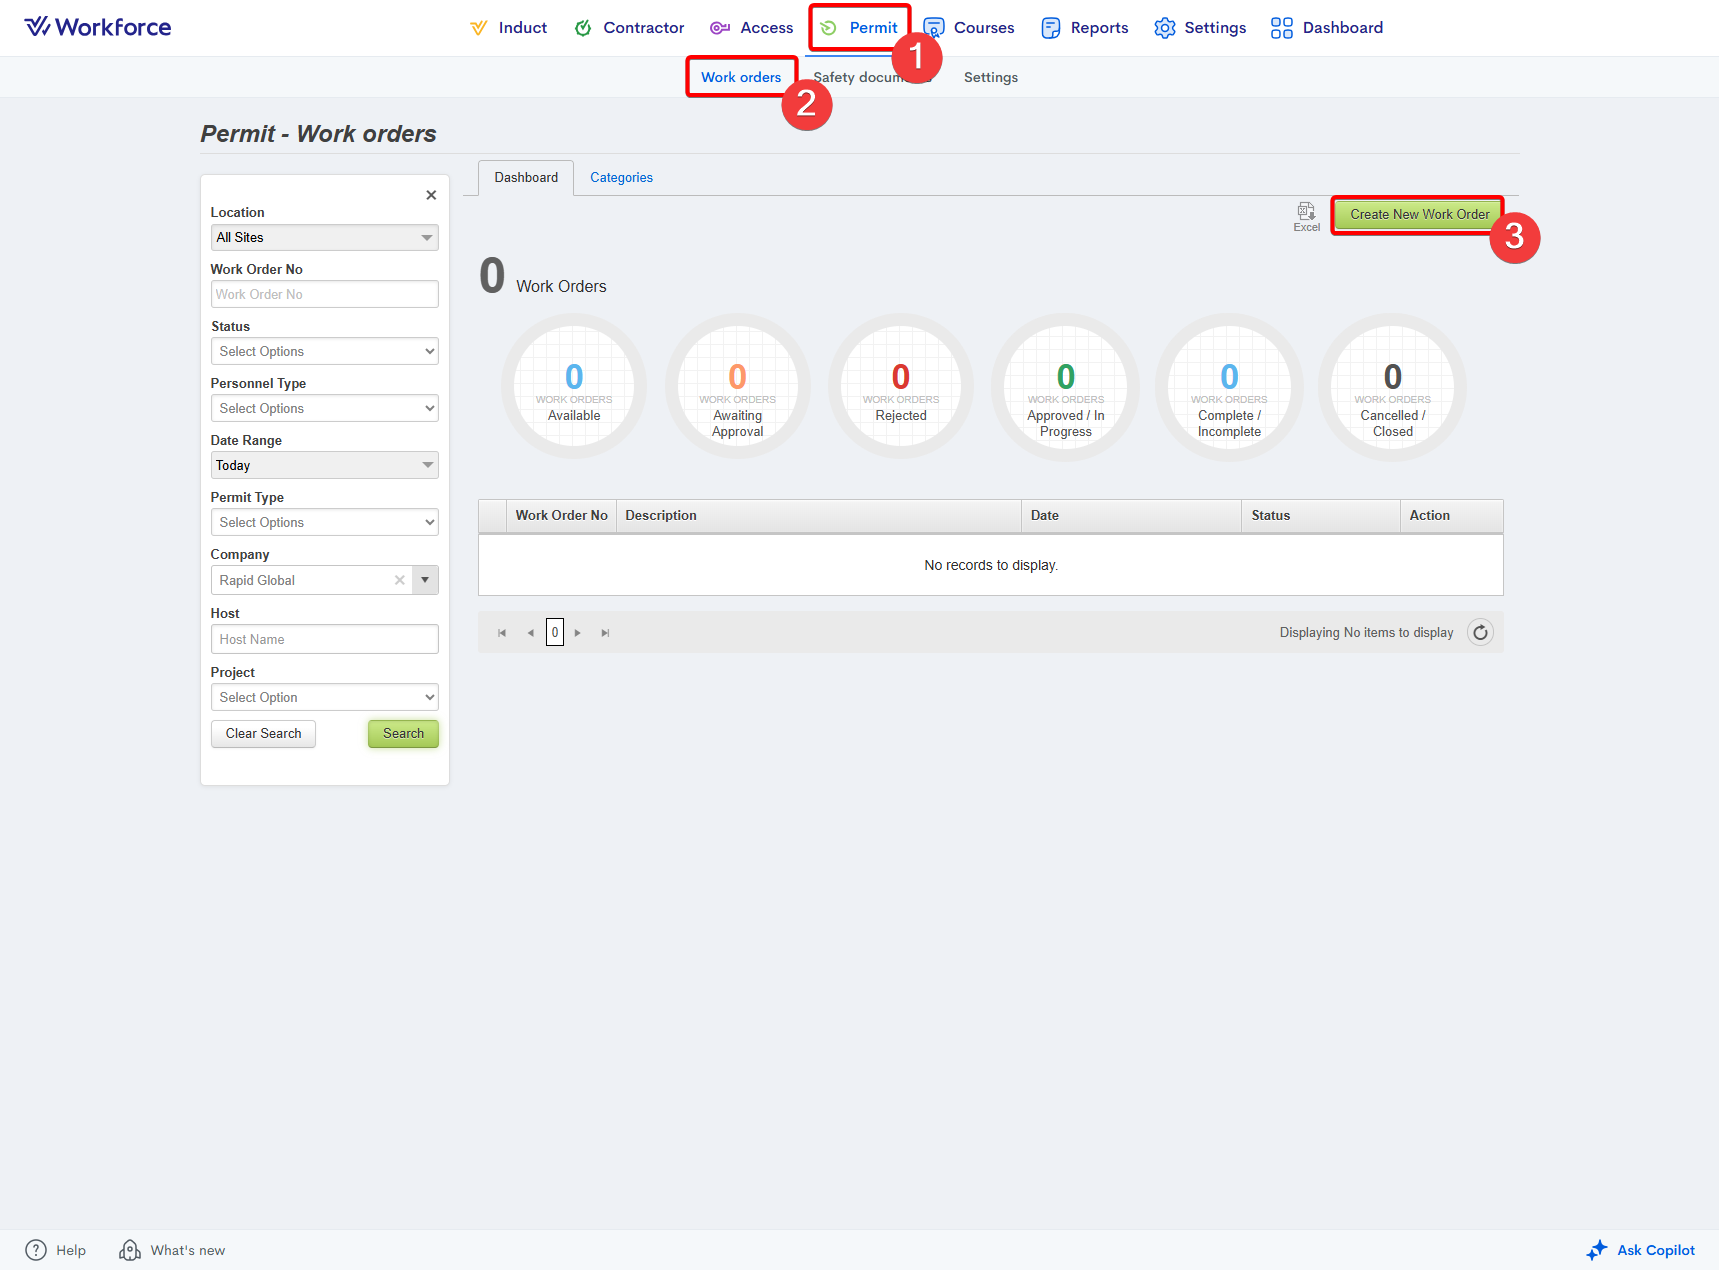Switch to the Categories tab
1719x1270 pixels.
pyautogui.click(x=621, y=178)
